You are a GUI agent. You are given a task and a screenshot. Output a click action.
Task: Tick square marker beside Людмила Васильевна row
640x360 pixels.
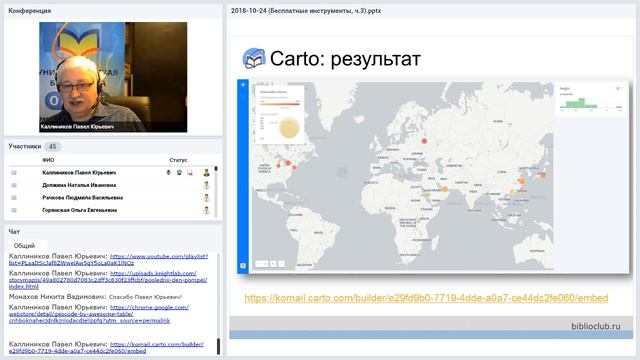click(x=14, y=198)
